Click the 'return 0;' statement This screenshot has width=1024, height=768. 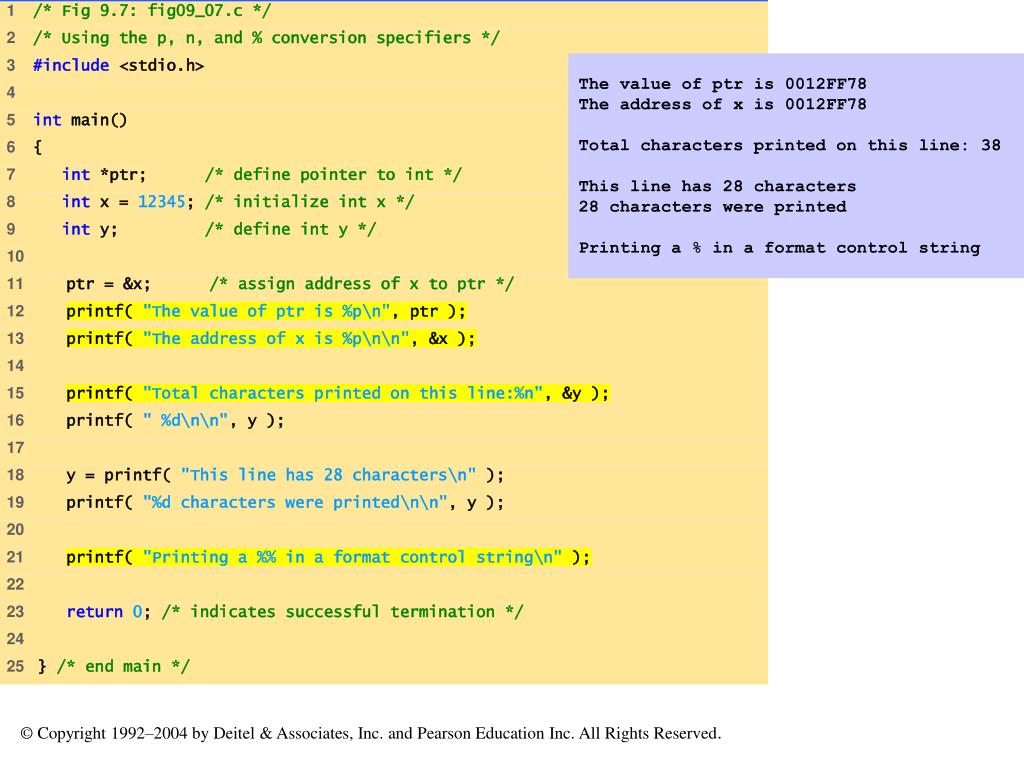point(108,612)
